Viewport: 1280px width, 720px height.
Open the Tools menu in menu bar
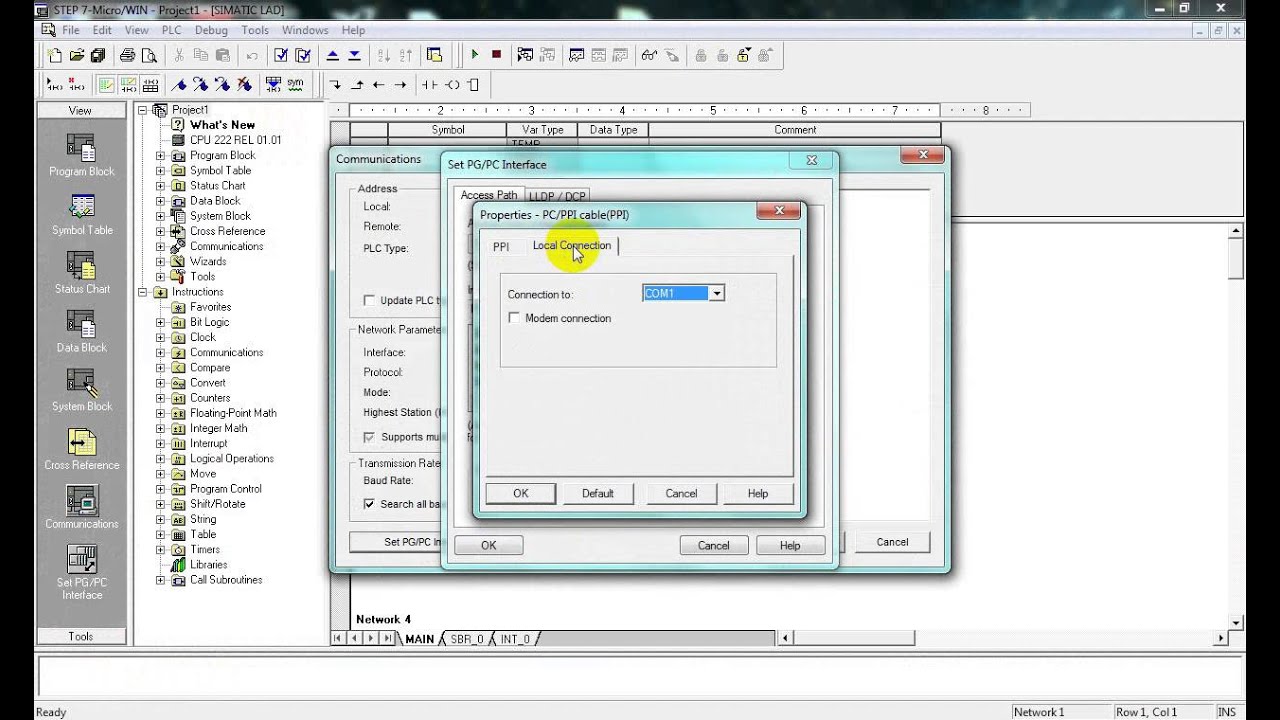coord(255,30)
